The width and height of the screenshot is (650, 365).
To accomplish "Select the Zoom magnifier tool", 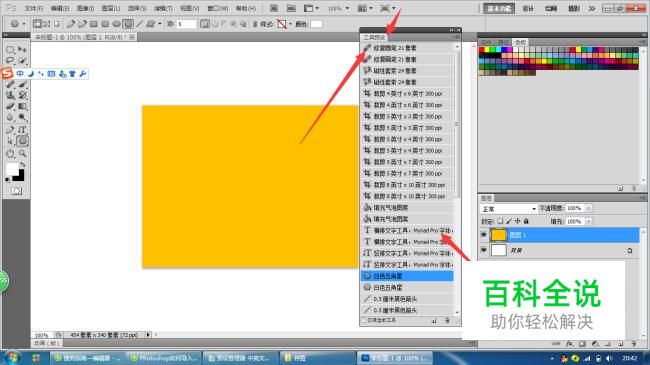I will coord(22,154).
